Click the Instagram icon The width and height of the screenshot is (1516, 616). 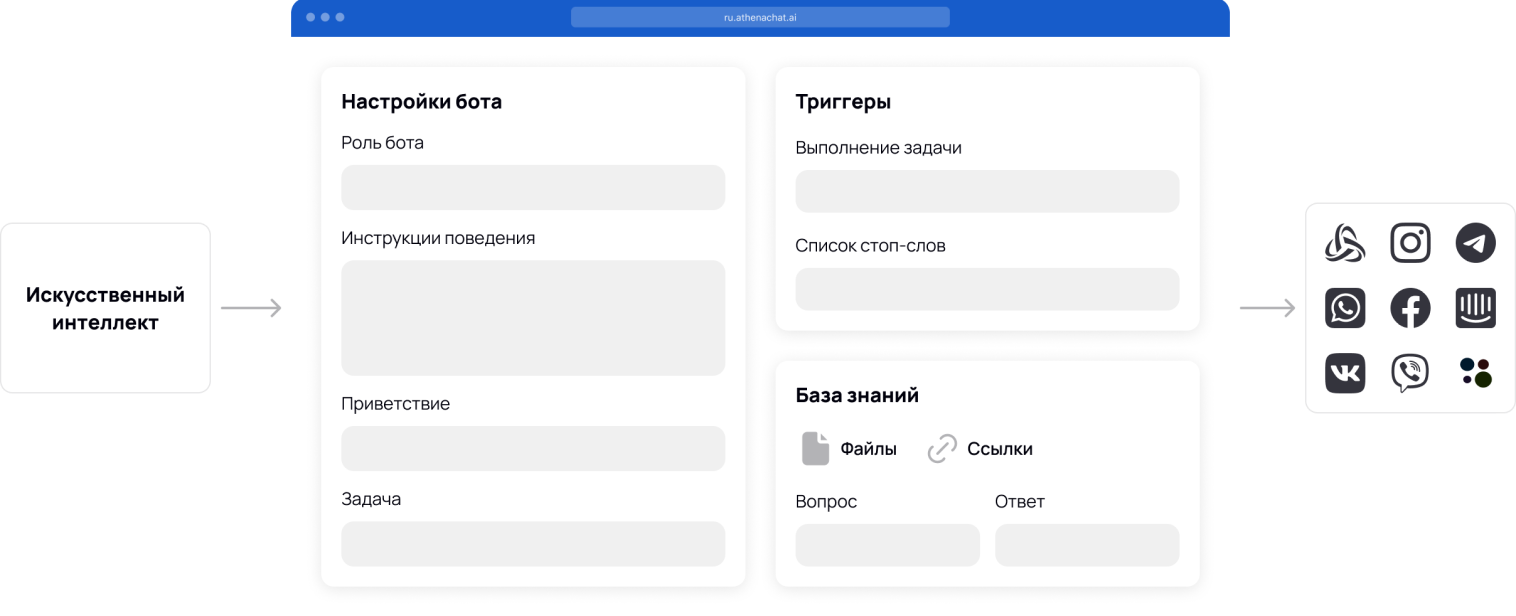point(1410,243)
